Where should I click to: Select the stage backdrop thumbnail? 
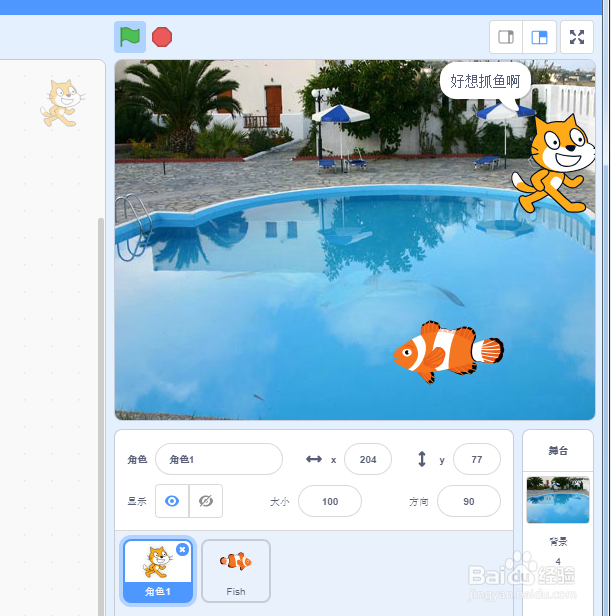[x=558, y=500]
